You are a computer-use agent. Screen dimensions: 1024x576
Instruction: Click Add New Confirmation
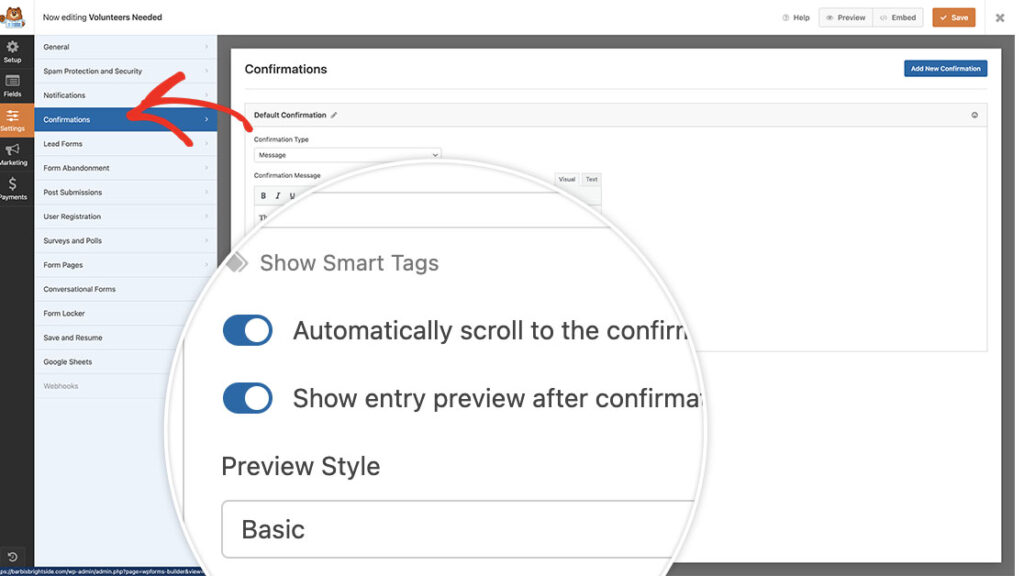pyautogui.click(x=945, y=68)
